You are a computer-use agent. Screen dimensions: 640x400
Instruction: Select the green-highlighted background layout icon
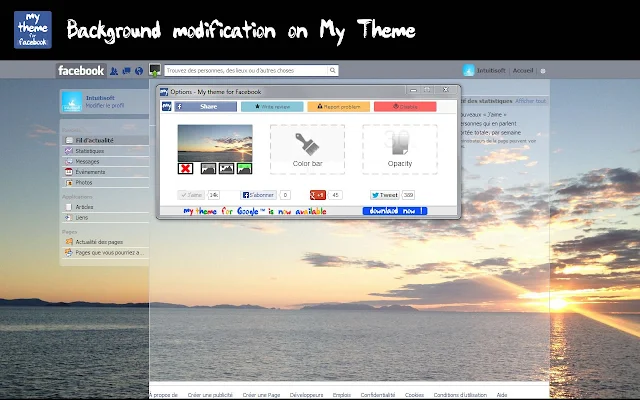point(244,168)
